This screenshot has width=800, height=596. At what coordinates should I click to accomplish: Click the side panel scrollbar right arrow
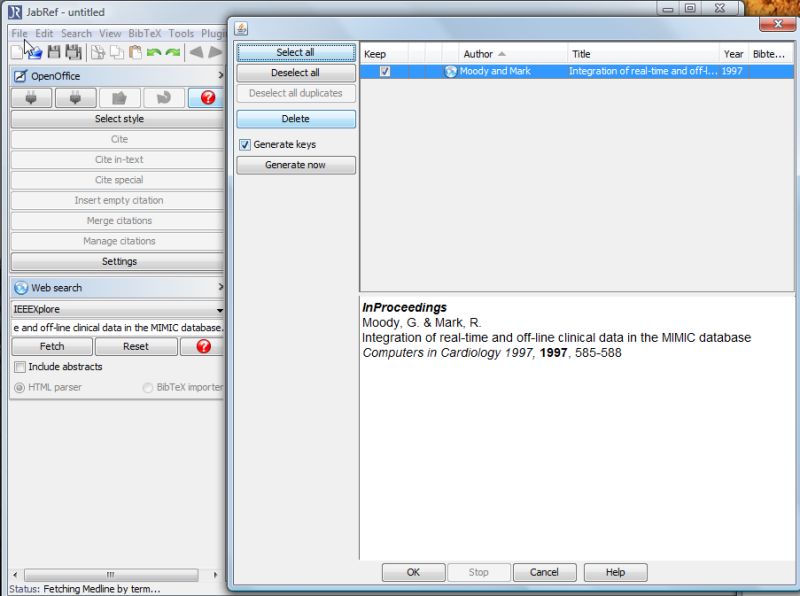(215, 575)
